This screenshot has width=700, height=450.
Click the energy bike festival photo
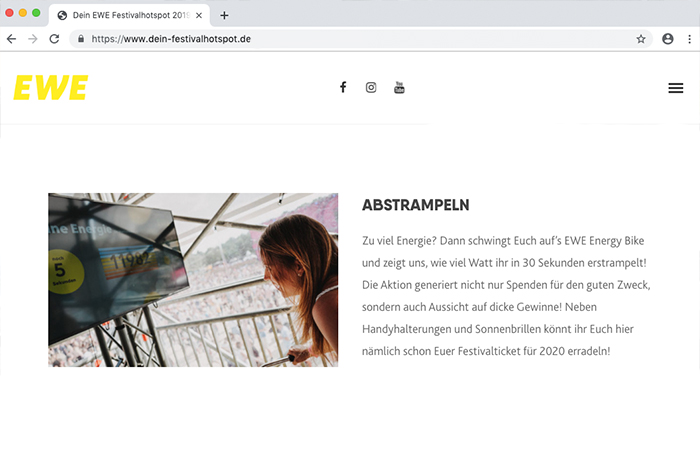point(193,280)
